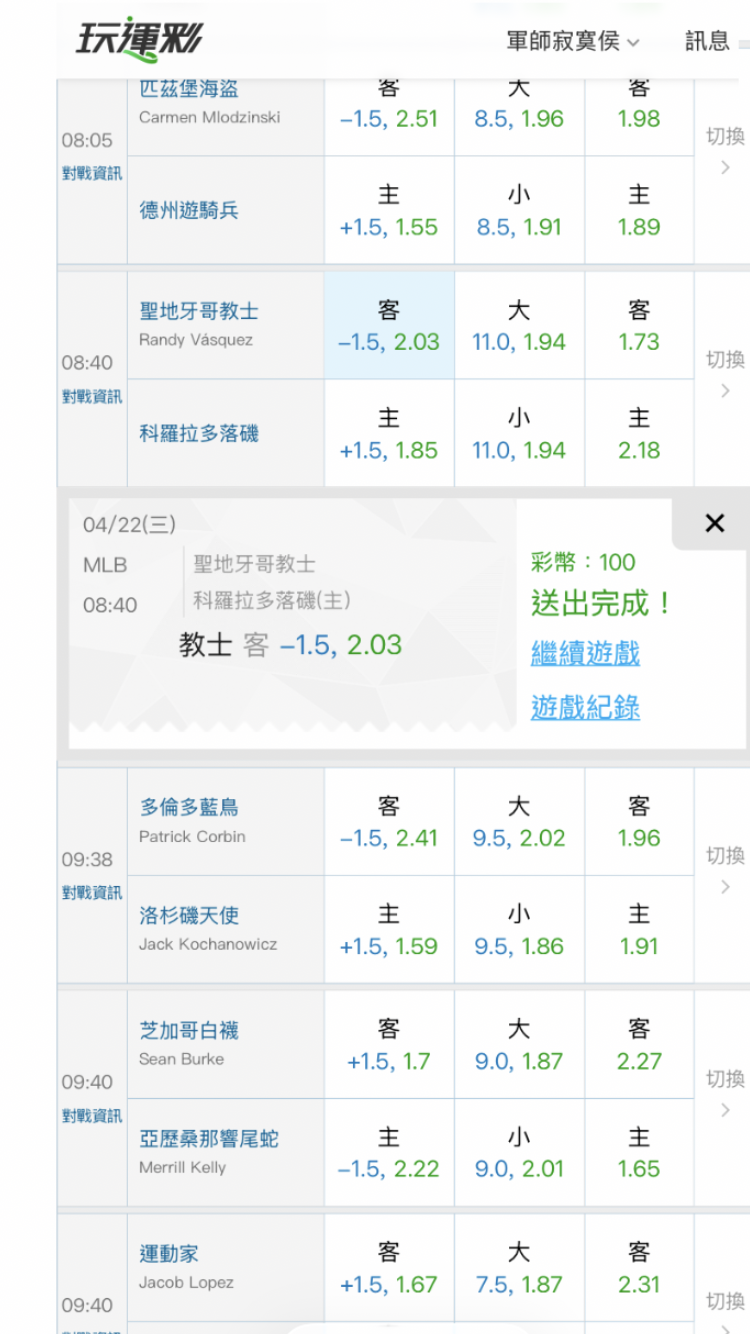The height and width of the screenshot is (1334, 750).
Task: Select 主 +1.5, 1.85 for 科羅拉多落磯
Action: 389,434
